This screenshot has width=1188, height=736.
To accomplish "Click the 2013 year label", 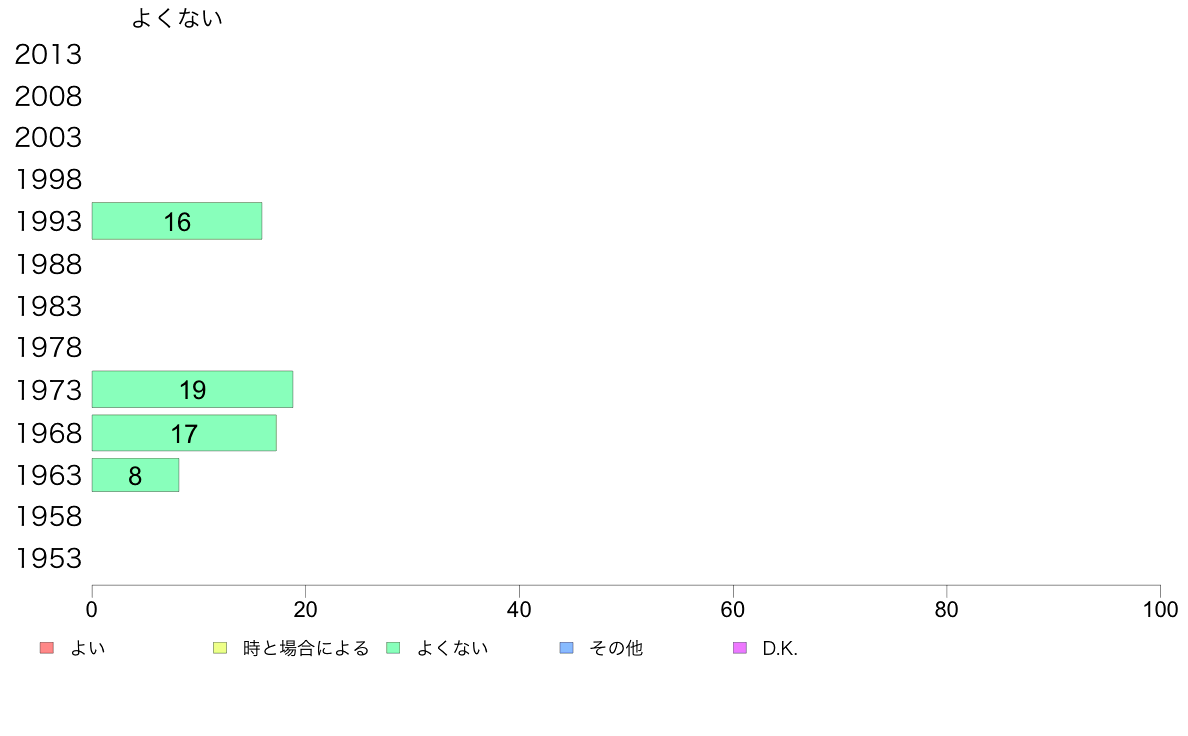I will click(x=48, y=55).
